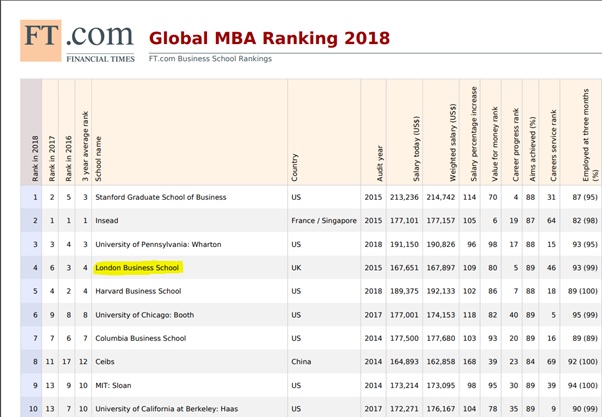Image resolution: width=602 pixels, height=417 pixels.
Task: Click Ceibs salary increase value 168
Action: coord(470,362)
